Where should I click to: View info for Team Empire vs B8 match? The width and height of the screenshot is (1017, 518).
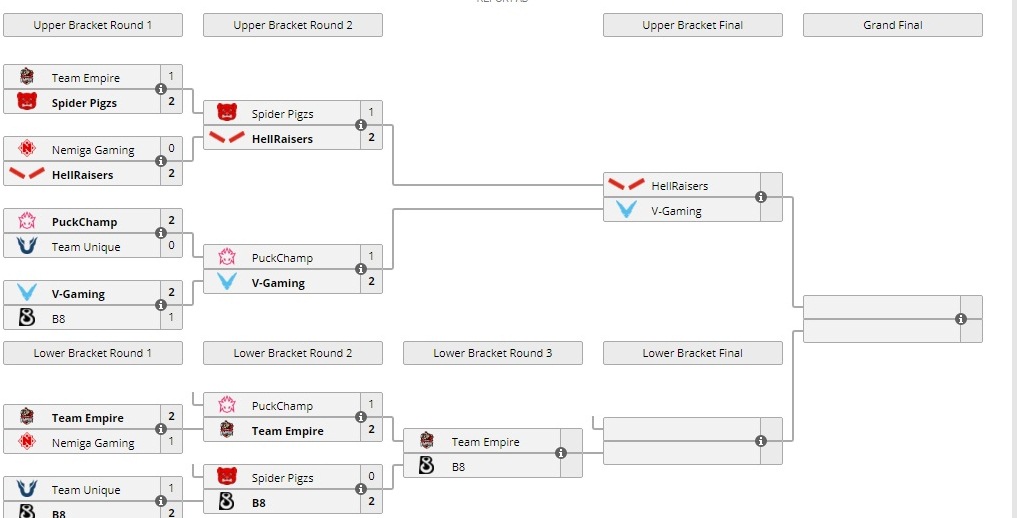pyautogui.click(x=561, y=453)
